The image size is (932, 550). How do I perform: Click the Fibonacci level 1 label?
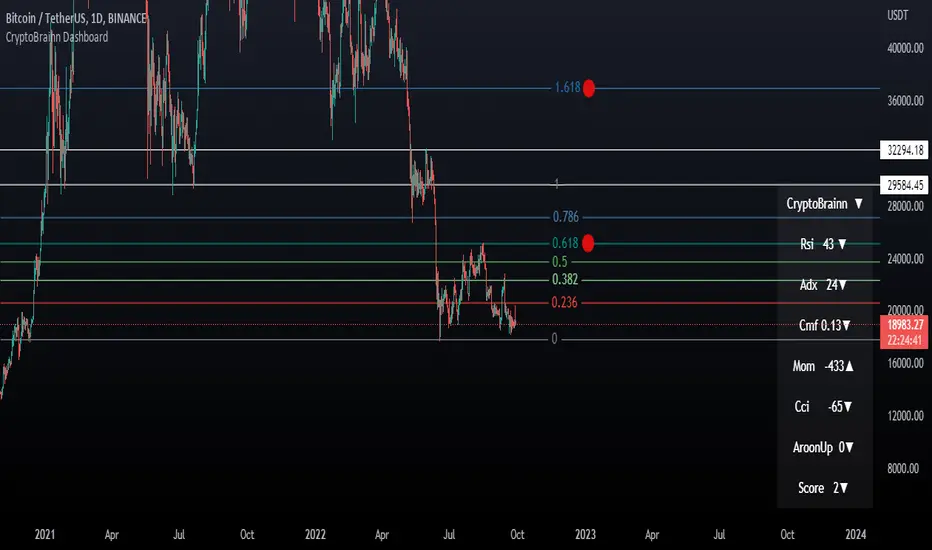point(556,184)
